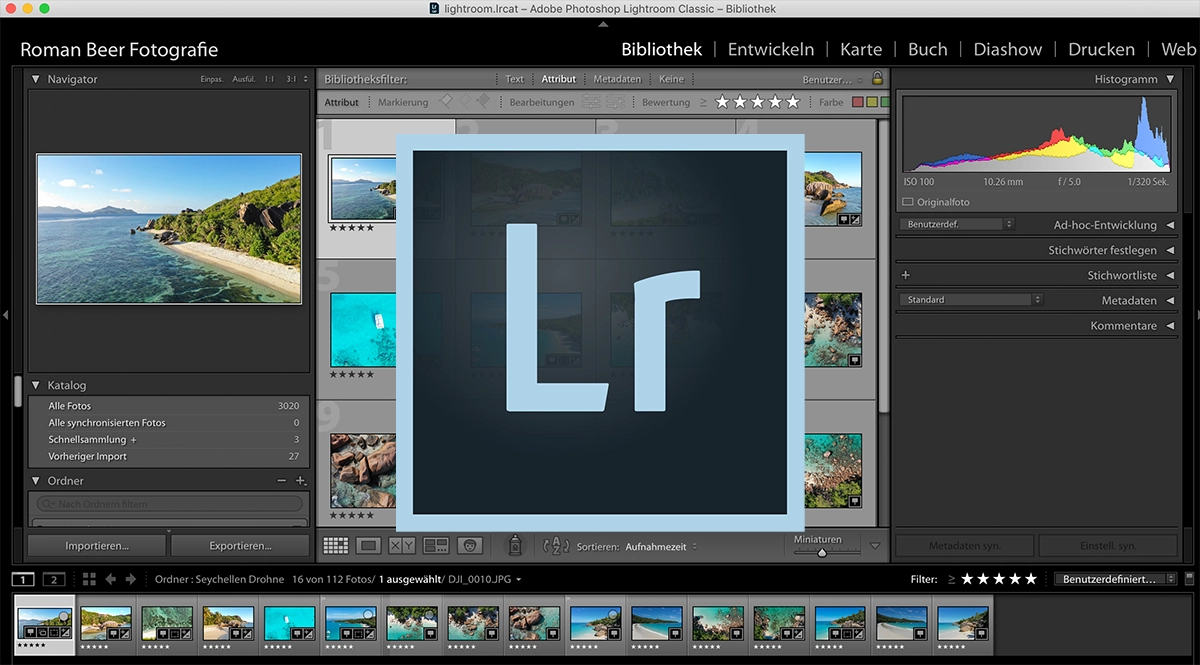Reverse sort direction with A-Z icon
The height and width of the screenshot is (665, 1200).
coord(555,546)
